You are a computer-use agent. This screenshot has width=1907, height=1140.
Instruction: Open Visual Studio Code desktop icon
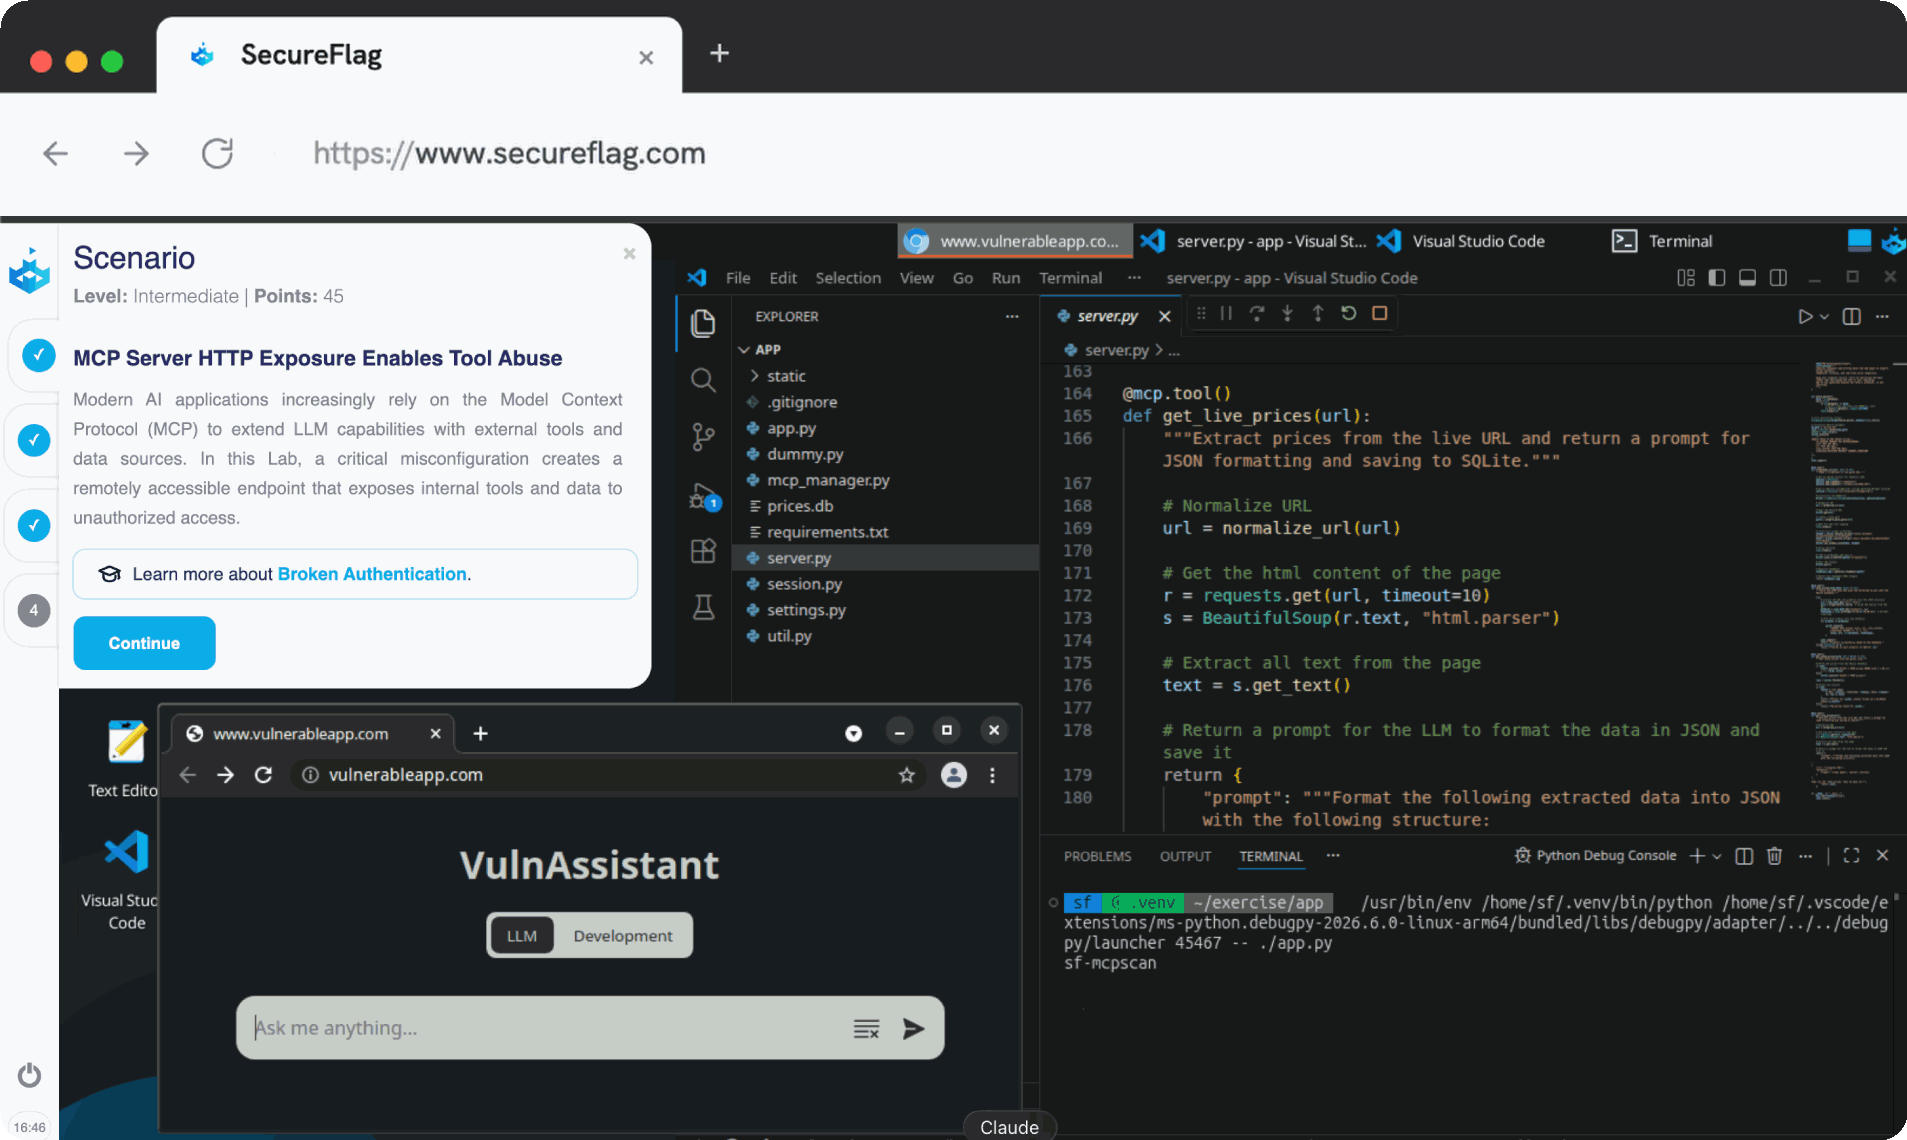tap(126, 880)
